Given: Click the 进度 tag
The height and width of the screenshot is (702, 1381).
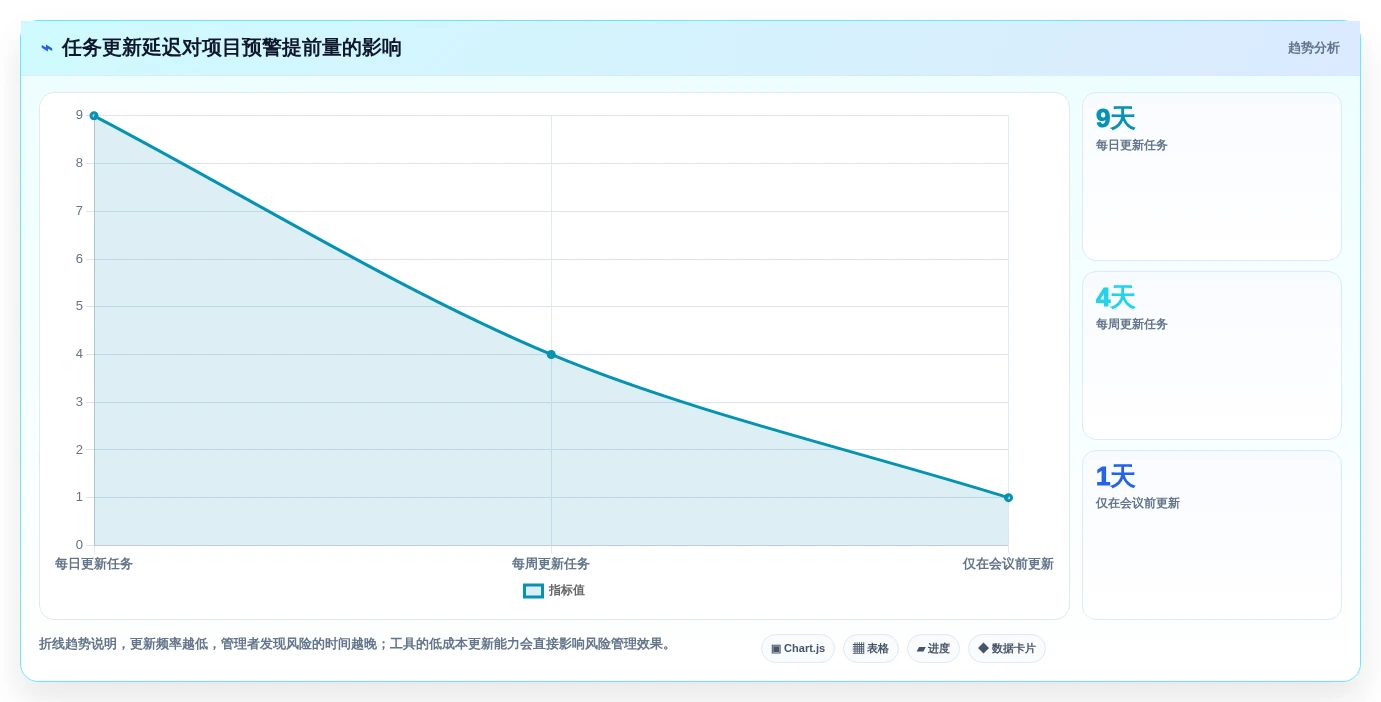Looking at the screenshot, I should pos(933,648).
